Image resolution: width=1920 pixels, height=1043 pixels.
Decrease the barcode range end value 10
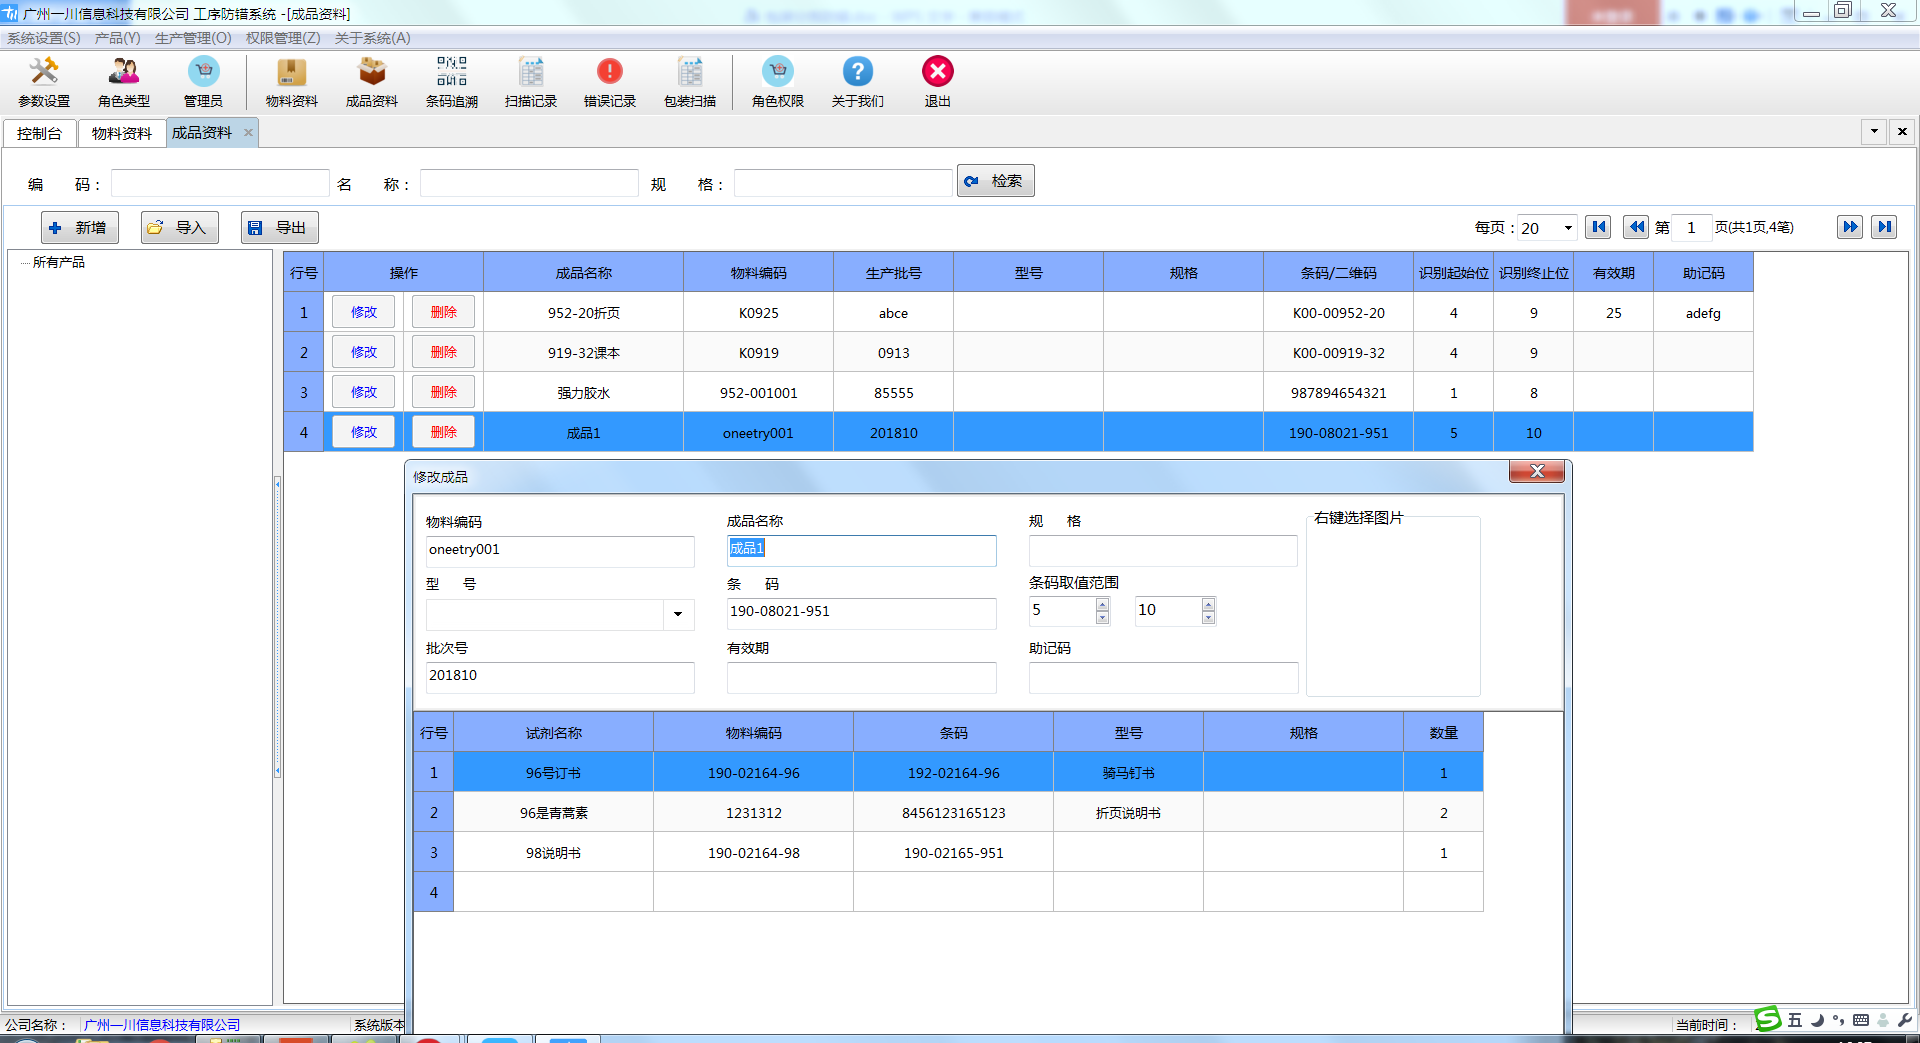click(x=1209, y=617)
